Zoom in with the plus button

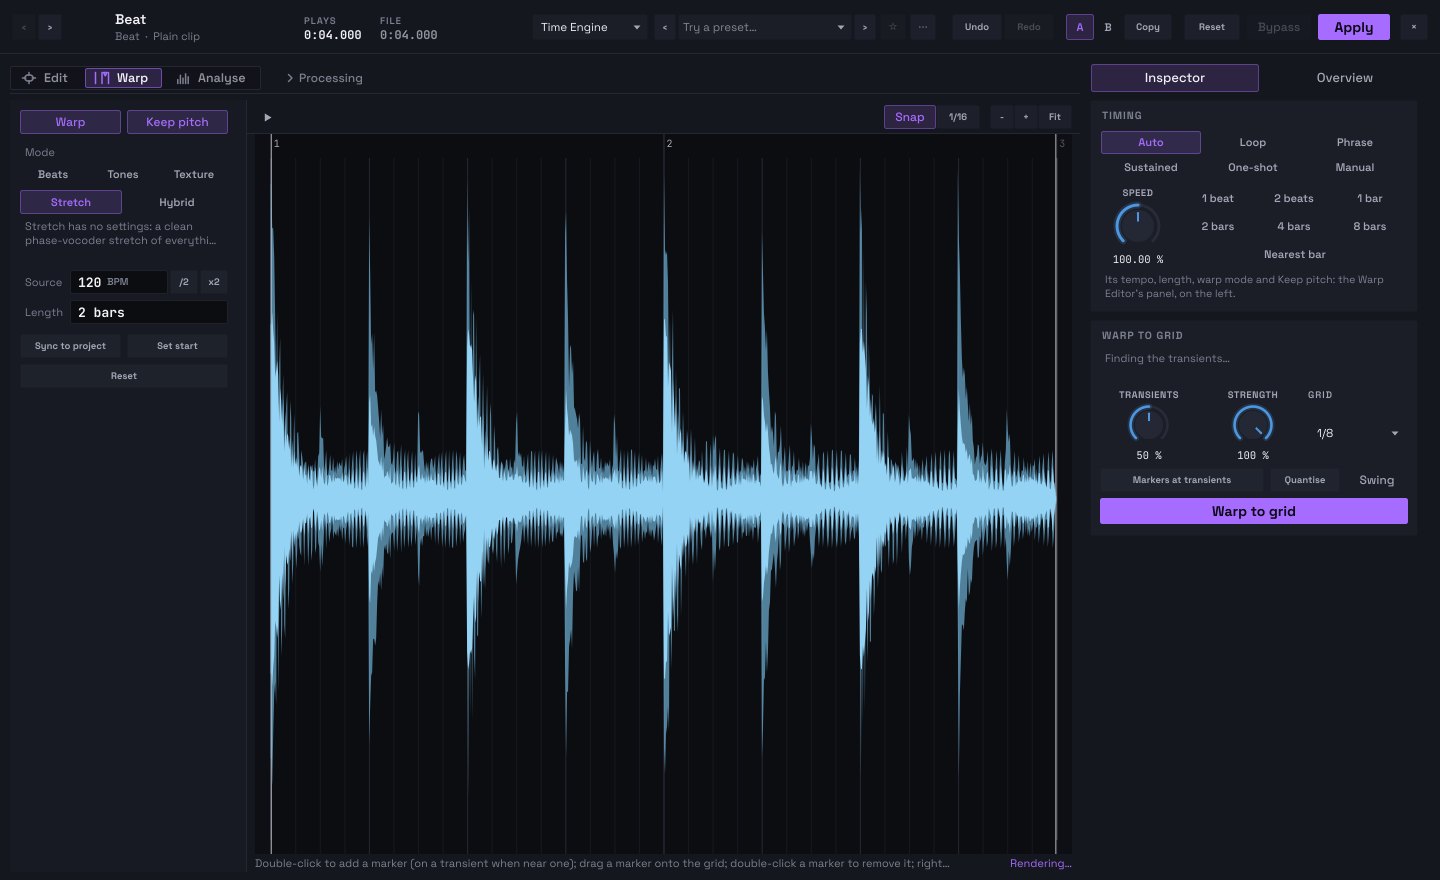coord(1026,118)
